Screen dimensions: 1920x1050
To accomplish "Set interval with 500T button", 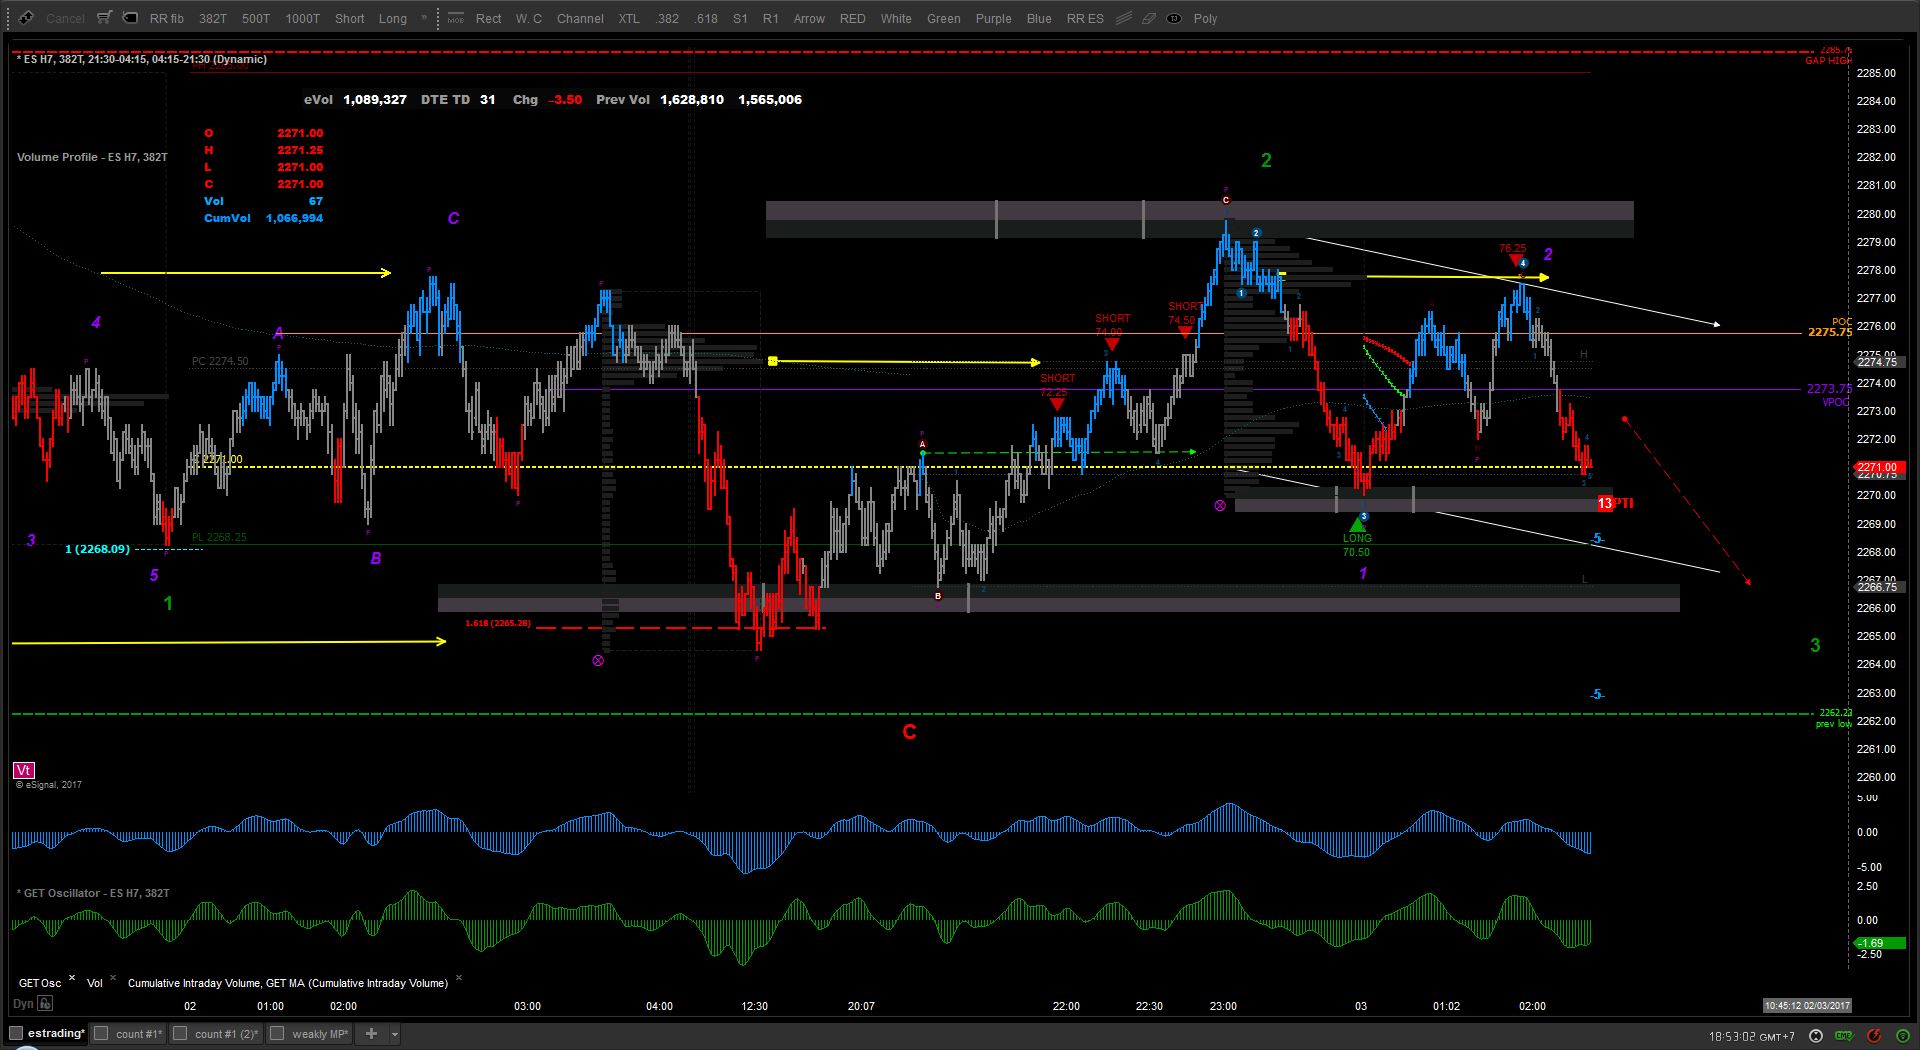I will [x=256, y=19].
